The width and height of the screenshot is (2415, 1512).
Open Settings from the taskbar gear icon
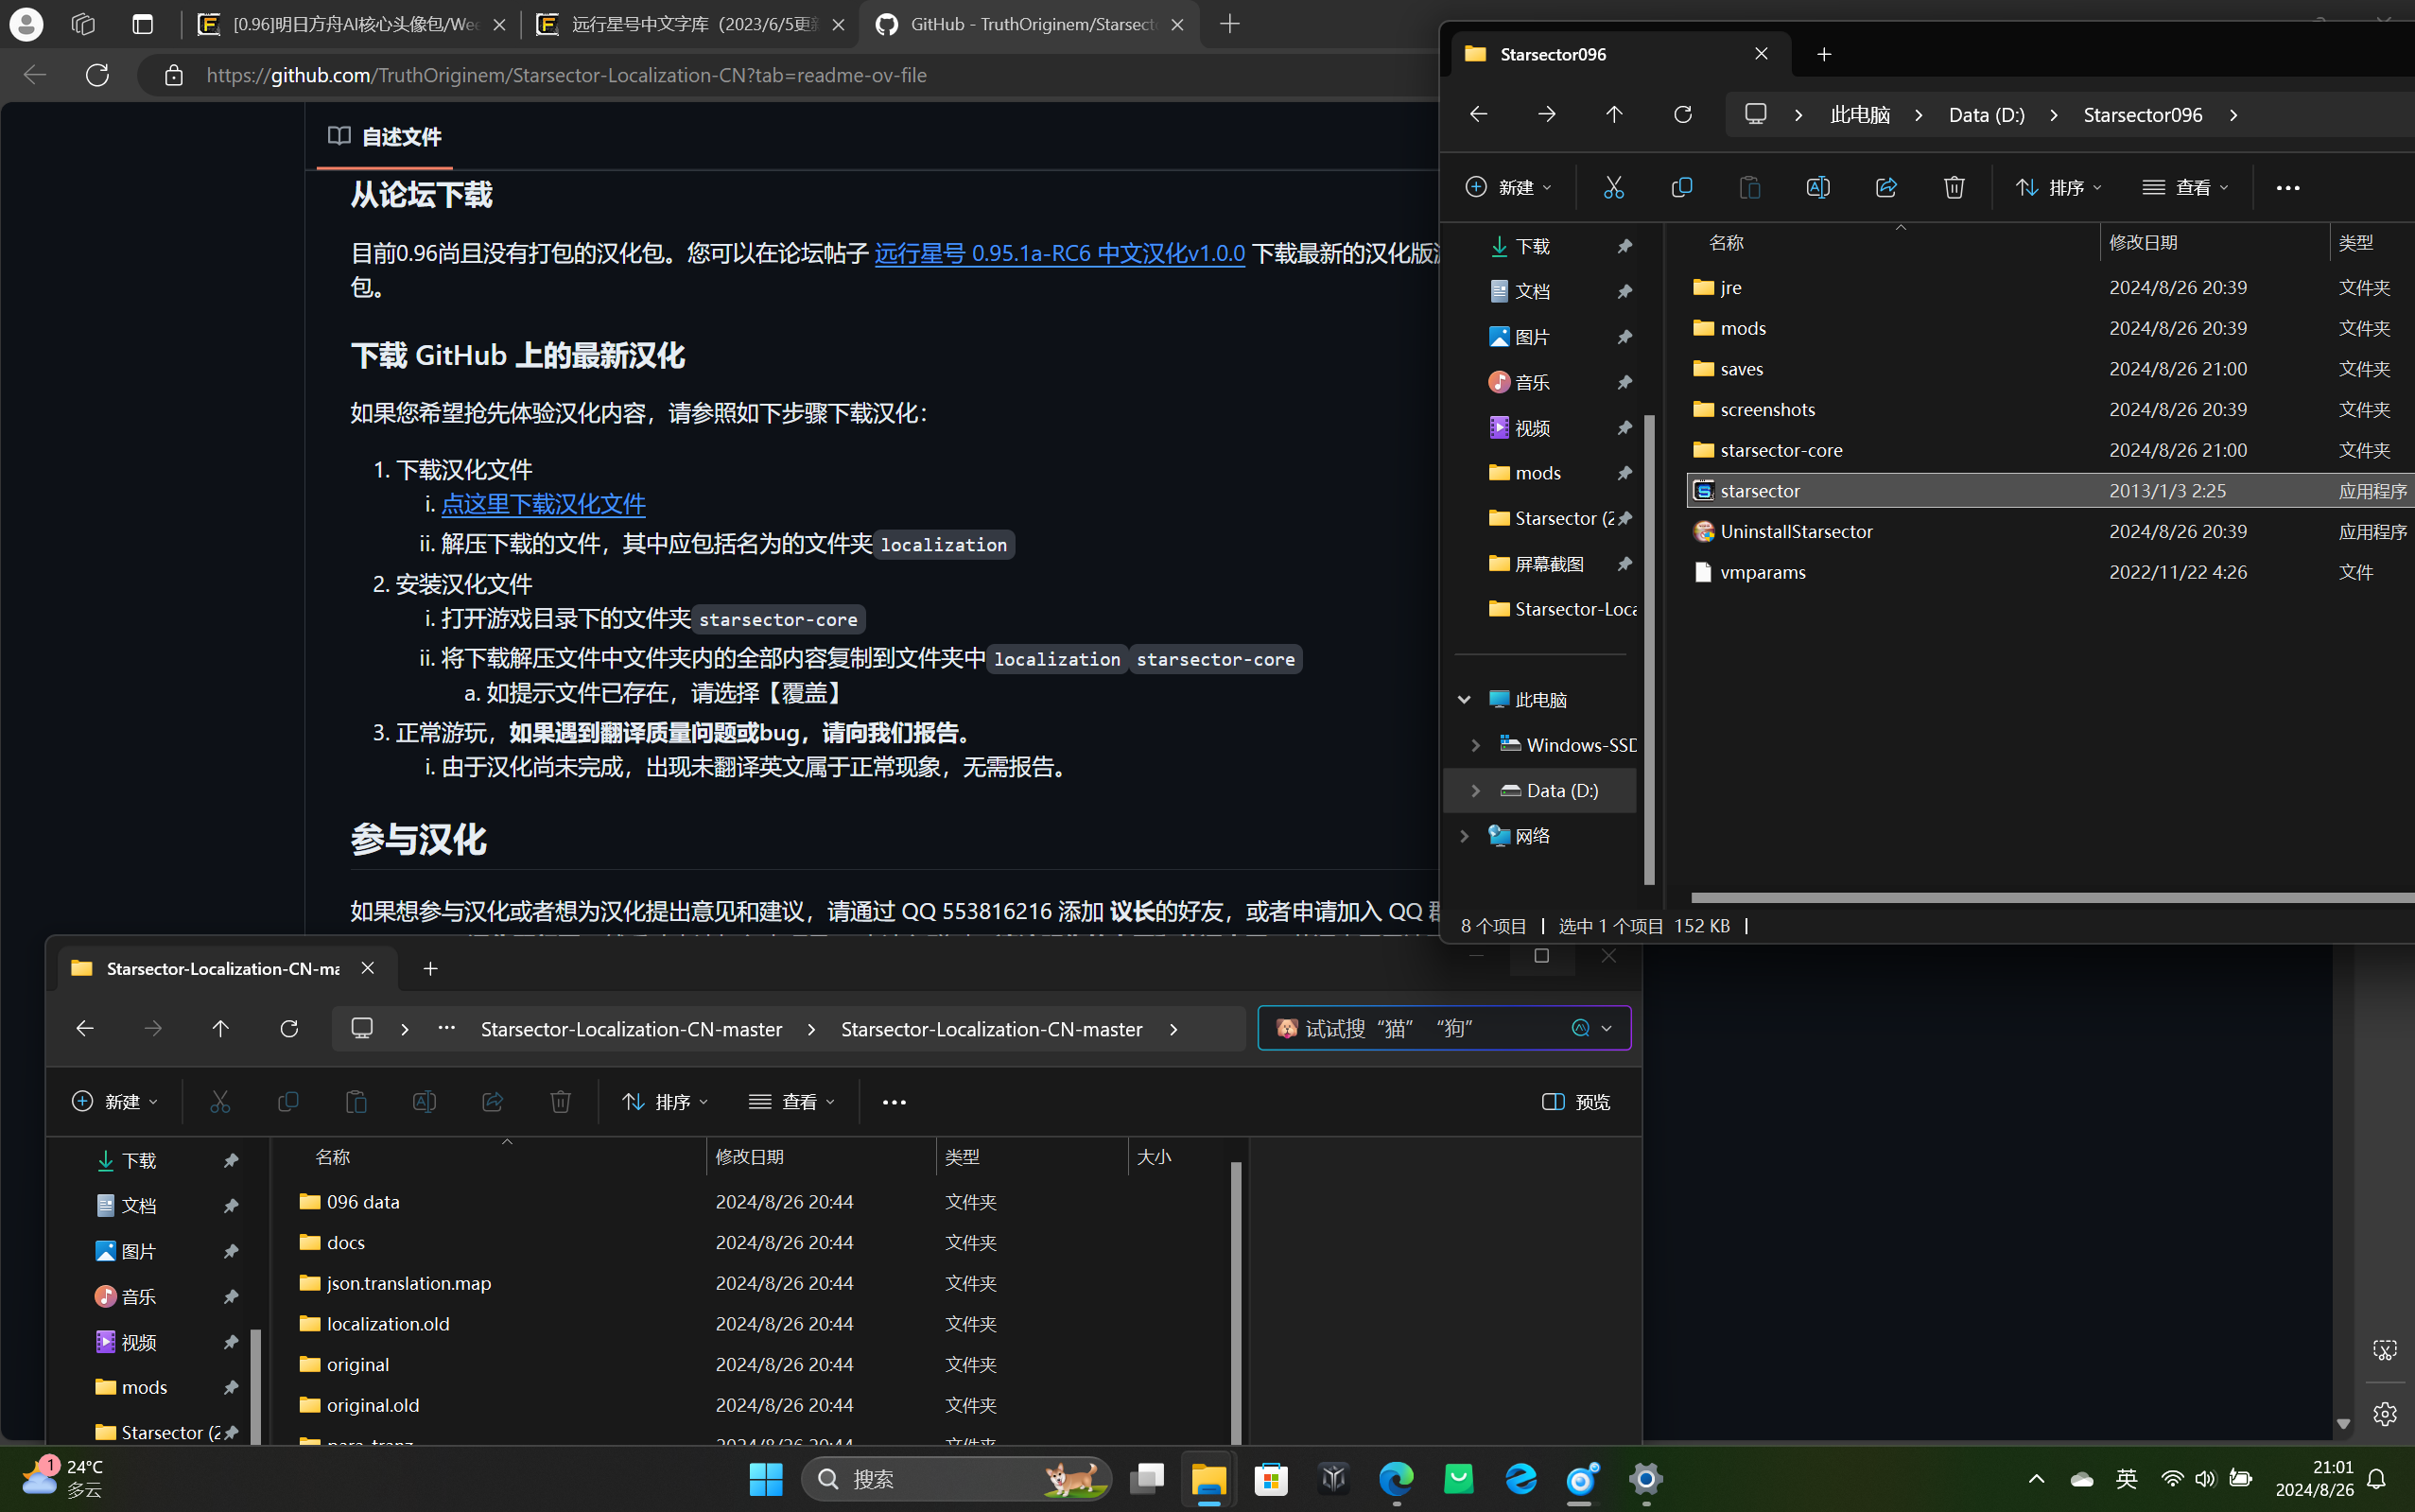[1645, 1481]
